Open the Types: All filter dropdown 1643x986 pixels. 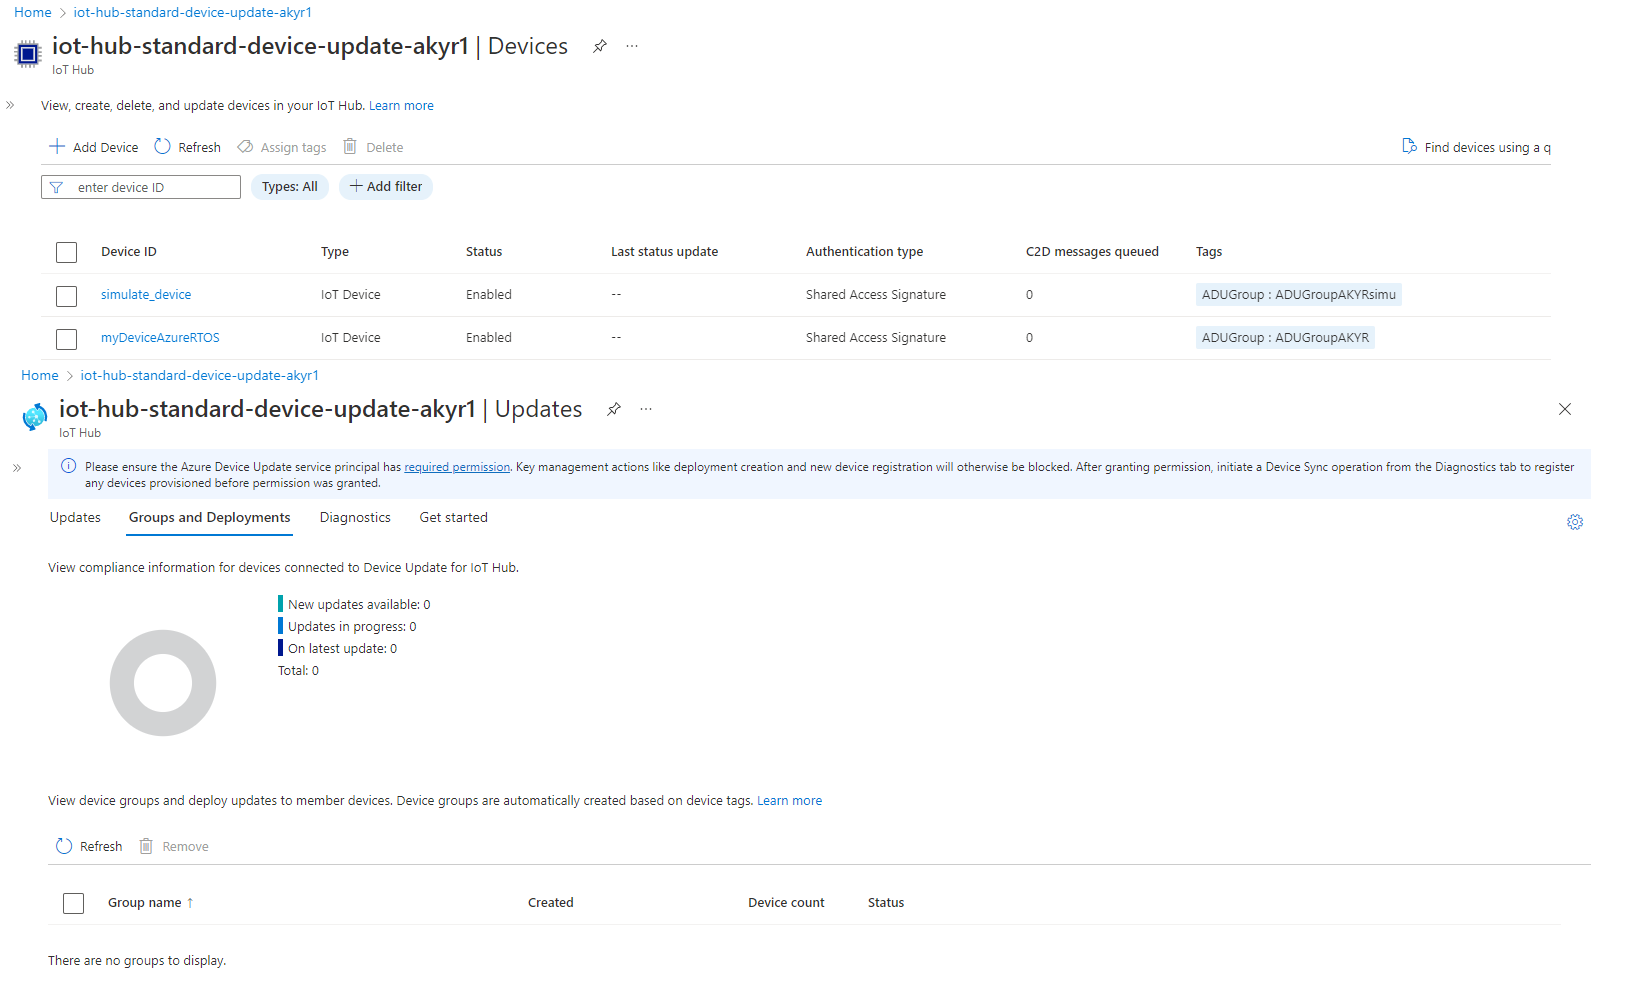[x=289, y=186]
